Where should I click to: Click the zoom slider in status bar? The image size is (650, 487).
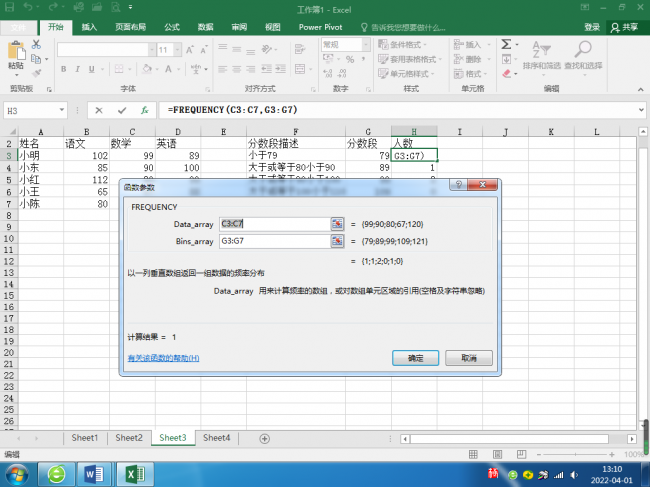pos(575,455)
